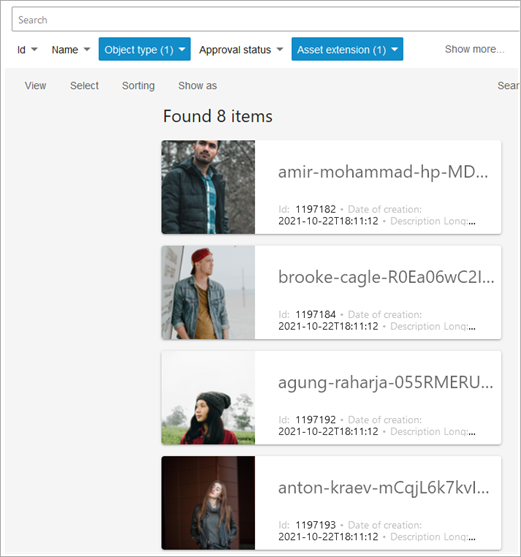Open the Sorting menu

pyautogui.click(x=138, y=86)
